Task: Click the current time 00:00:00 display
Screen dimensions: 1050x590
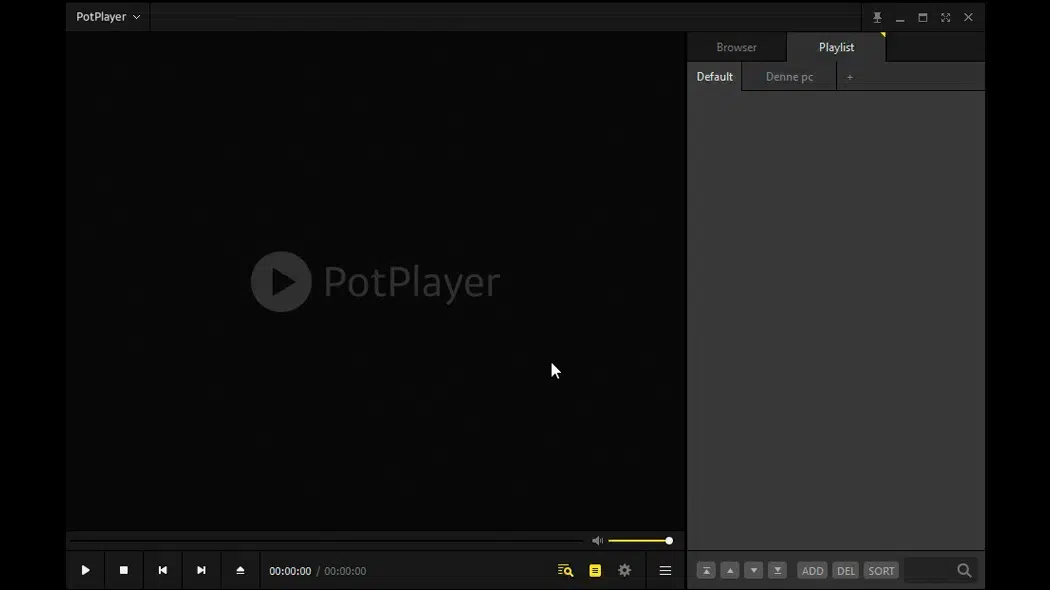Action: tap(290, 571)
